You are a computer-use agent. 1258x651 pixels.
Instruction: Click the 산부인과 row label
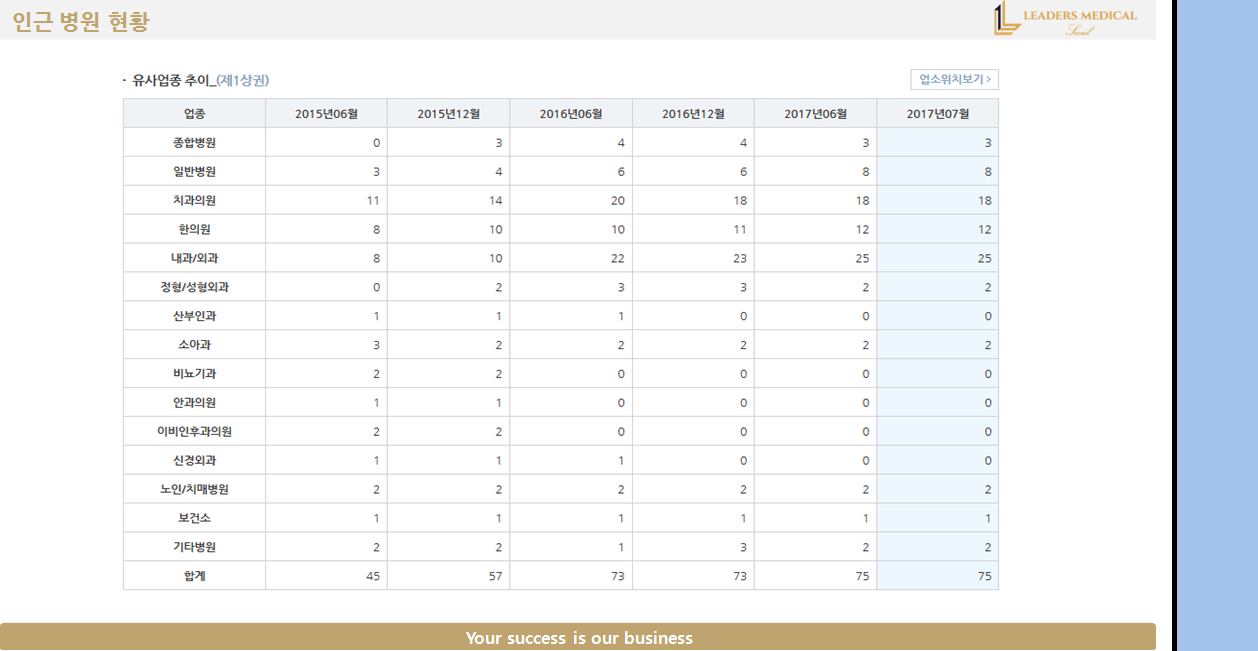tap(194, 316)
